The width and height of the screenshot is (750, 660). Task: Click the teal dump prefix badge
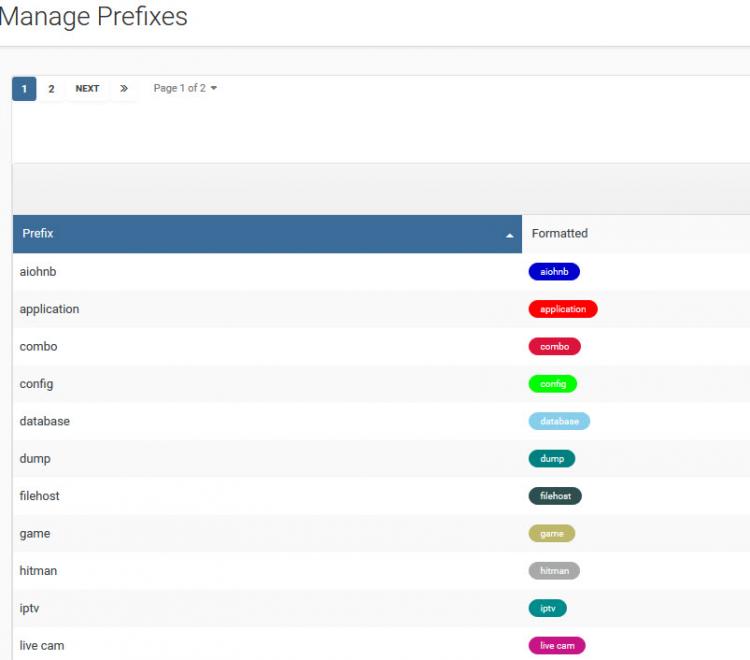pos(552,459)
